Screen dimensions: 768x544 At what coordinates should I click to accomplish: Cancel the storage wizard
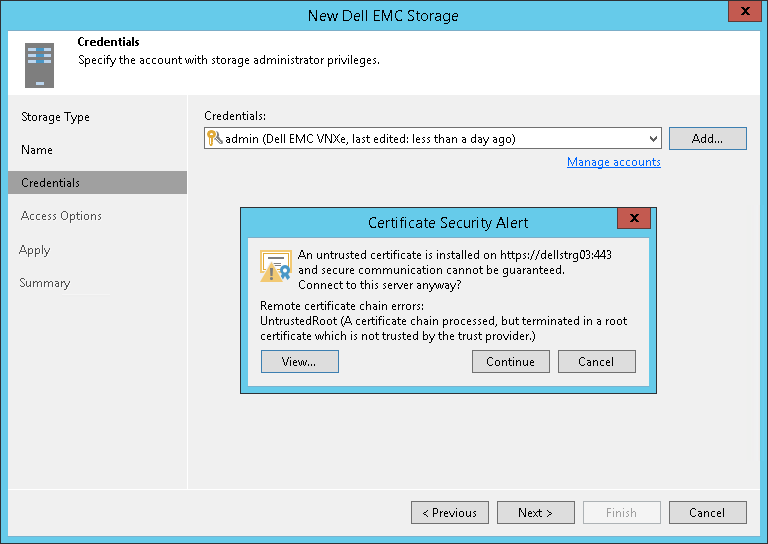coord(706,513)
